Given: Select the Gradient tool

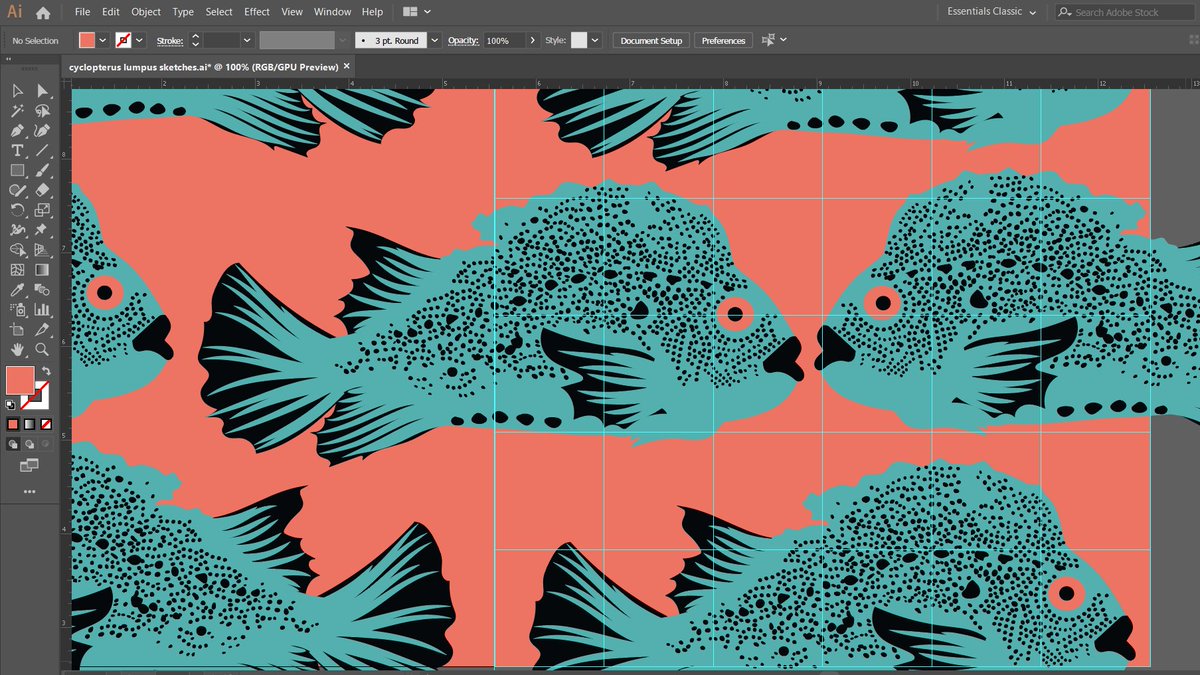Looking at the screenshot, I should point(42,270).
